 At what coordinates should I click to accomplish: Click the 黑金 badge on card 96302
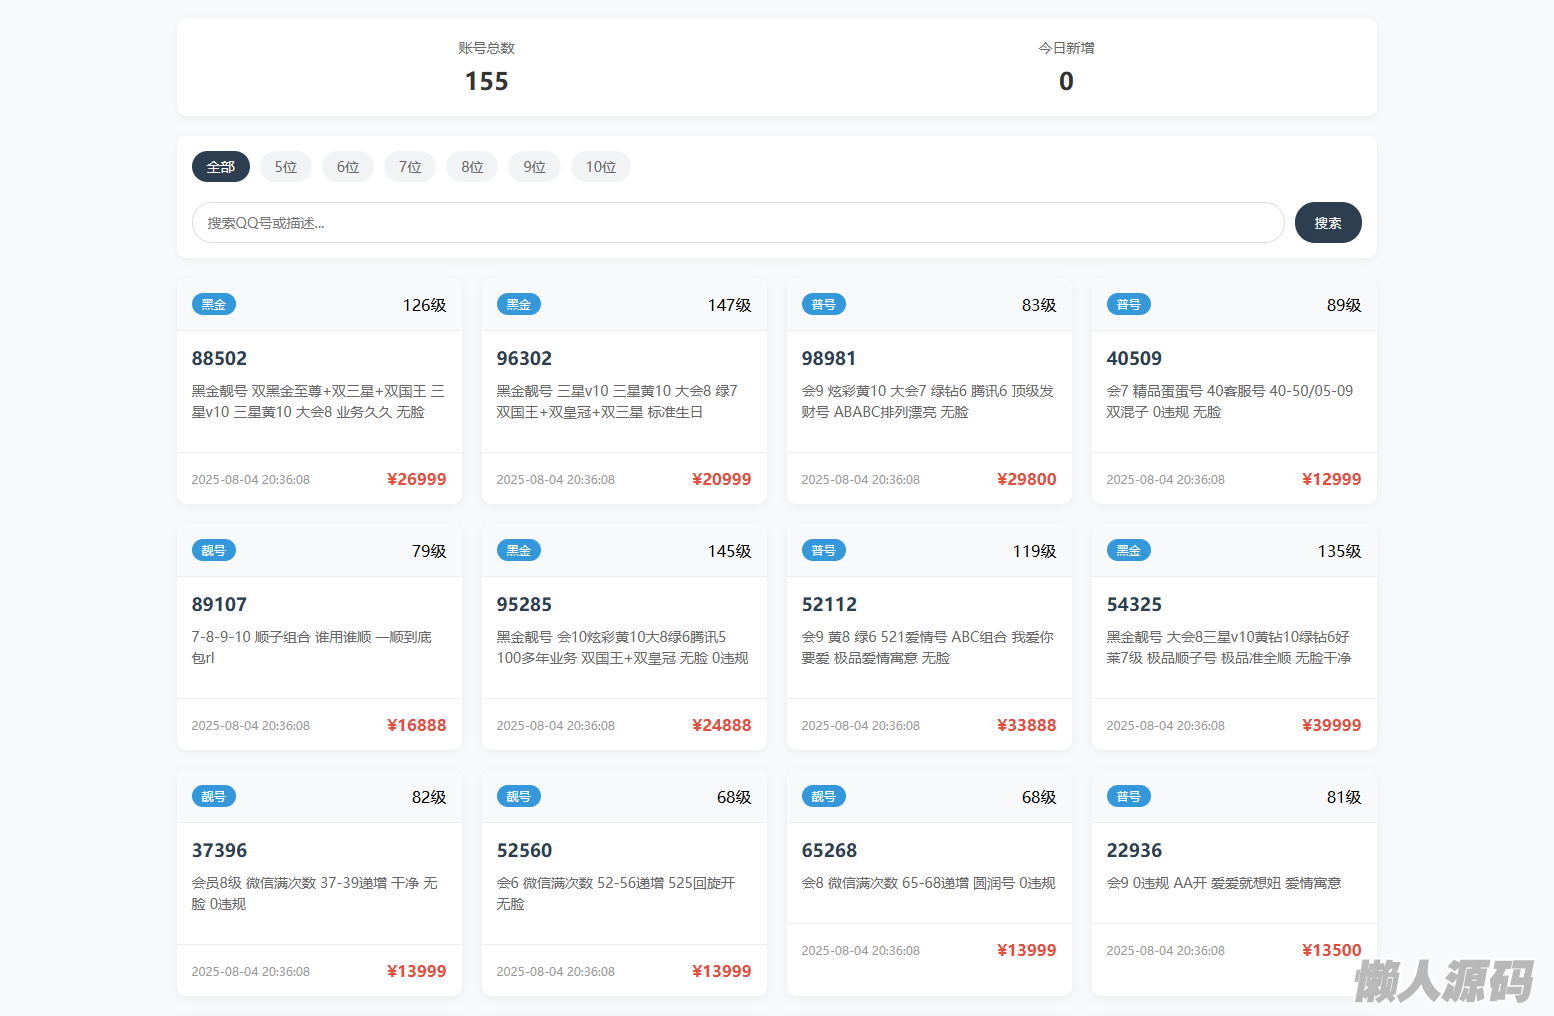[x=518, y=305]
